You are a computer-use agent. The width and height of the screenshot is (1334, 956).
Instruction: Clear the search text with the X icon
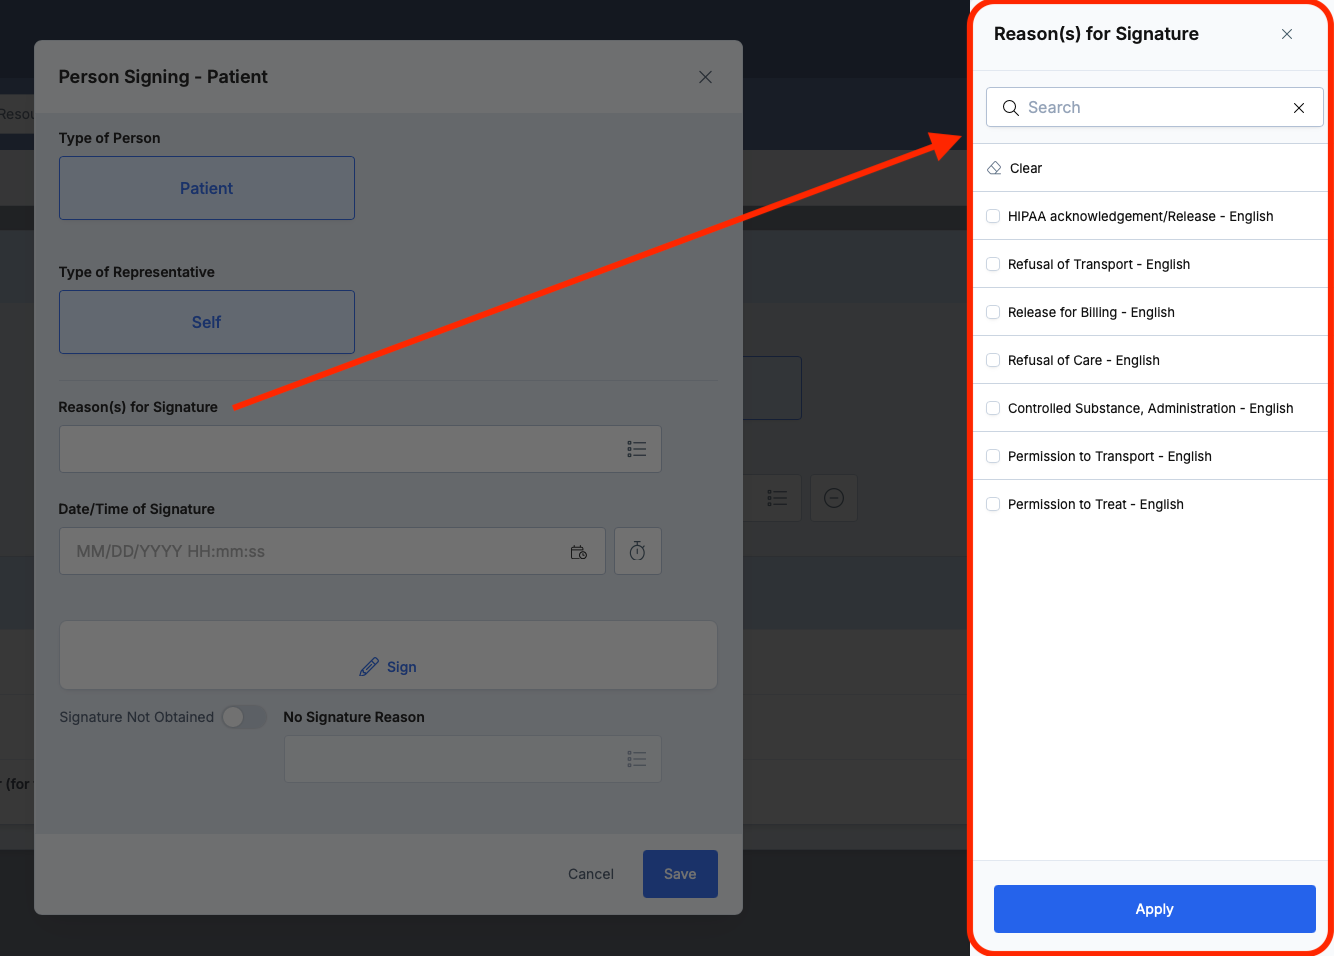coord(1298,108)
